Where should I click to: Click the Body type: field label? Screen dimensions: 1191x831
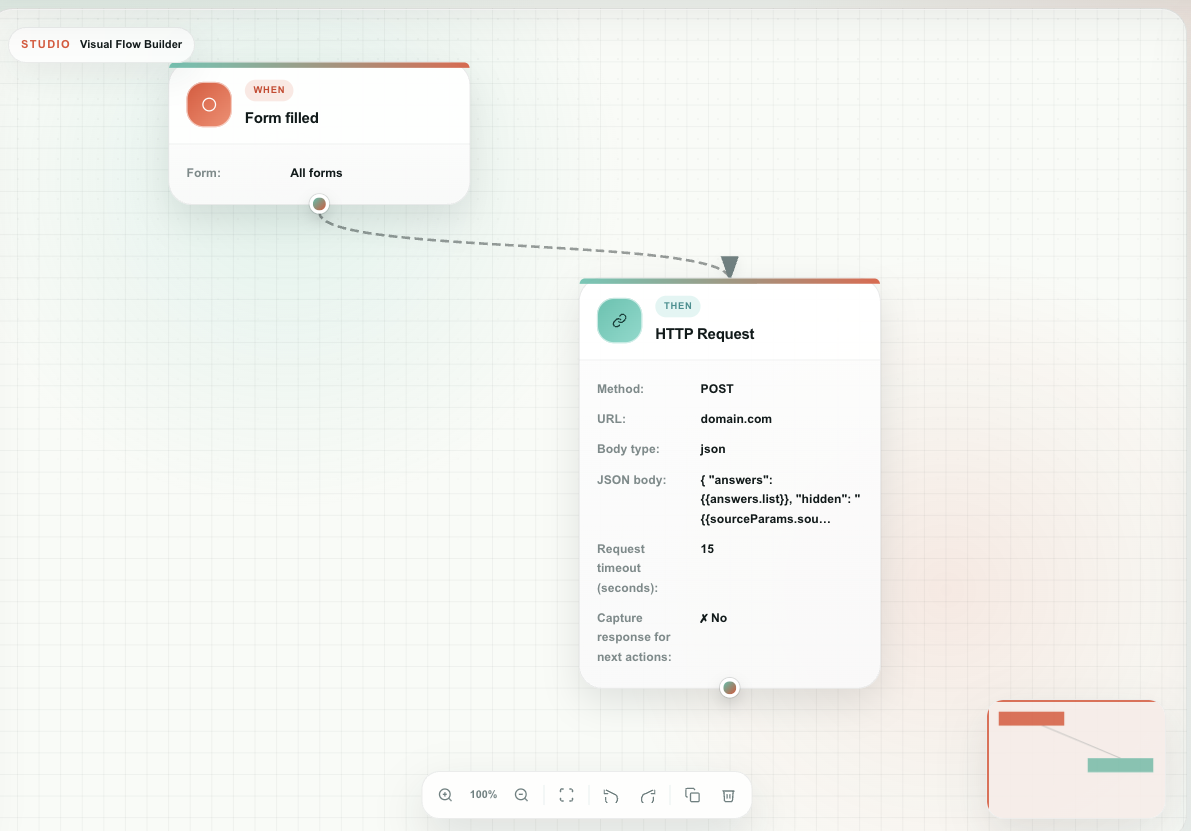(x=628, y=449)
